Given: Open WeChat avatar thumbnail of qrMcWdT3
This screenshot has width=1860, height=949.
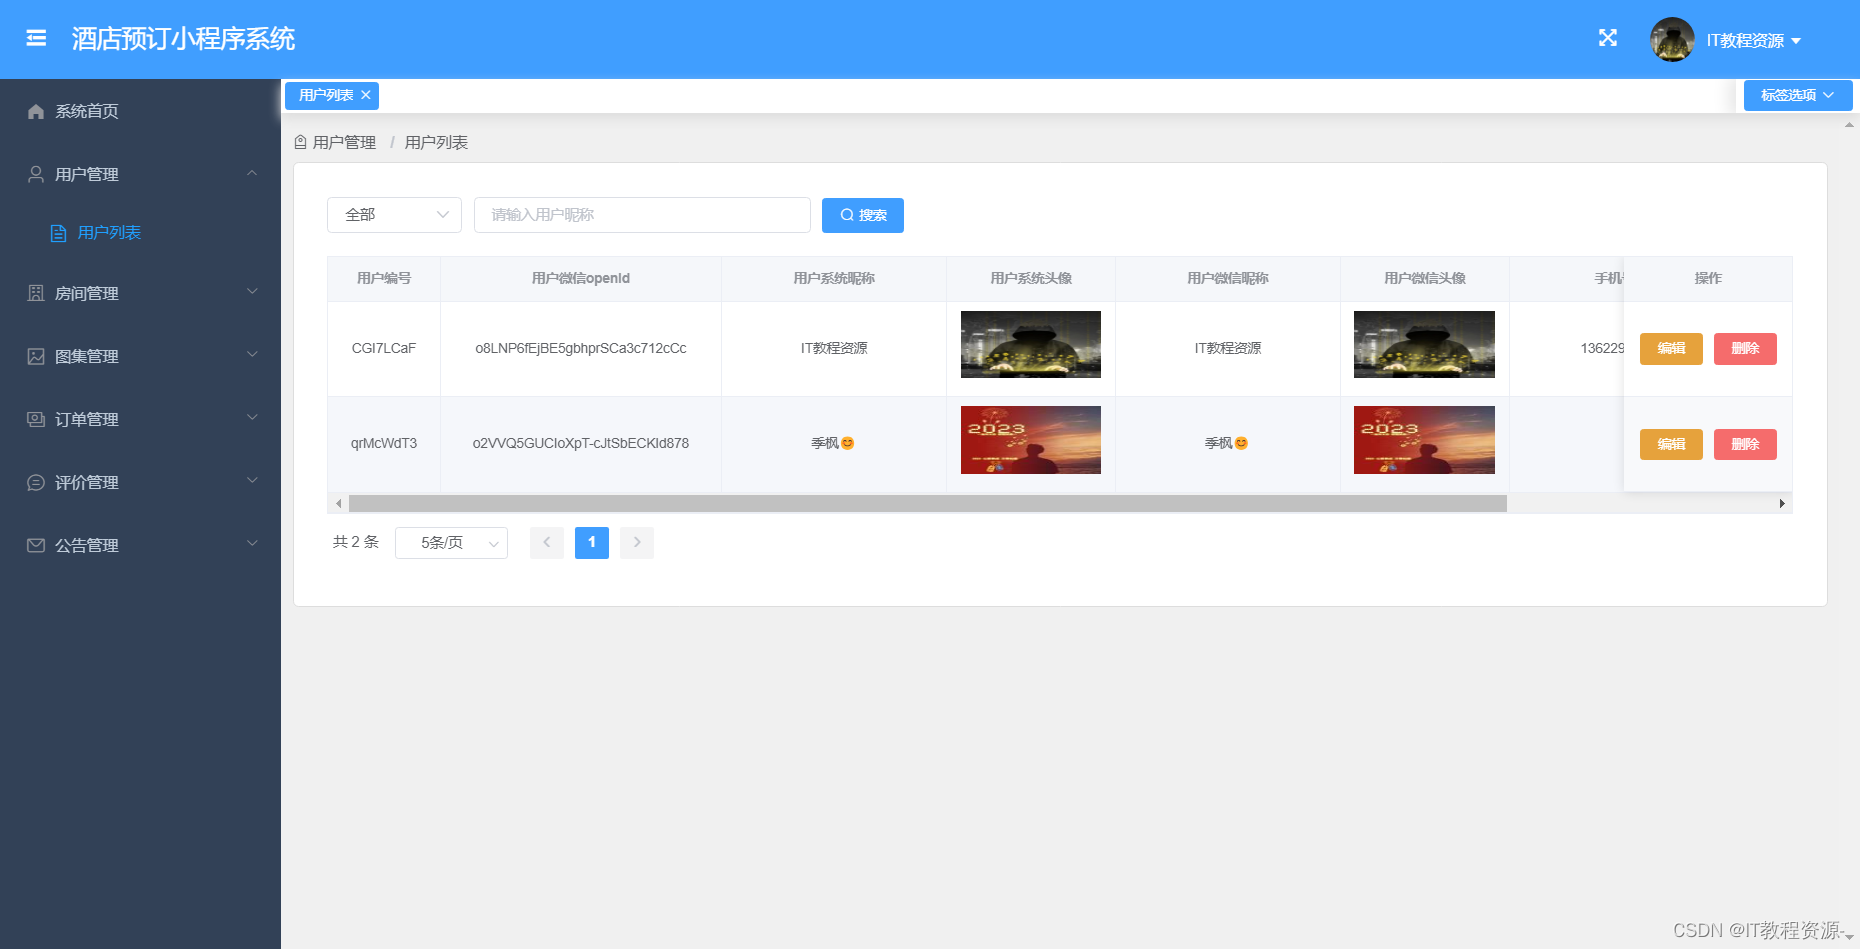Looking at the screenshot, I should pyautogui.click(x=1424, y=440).
